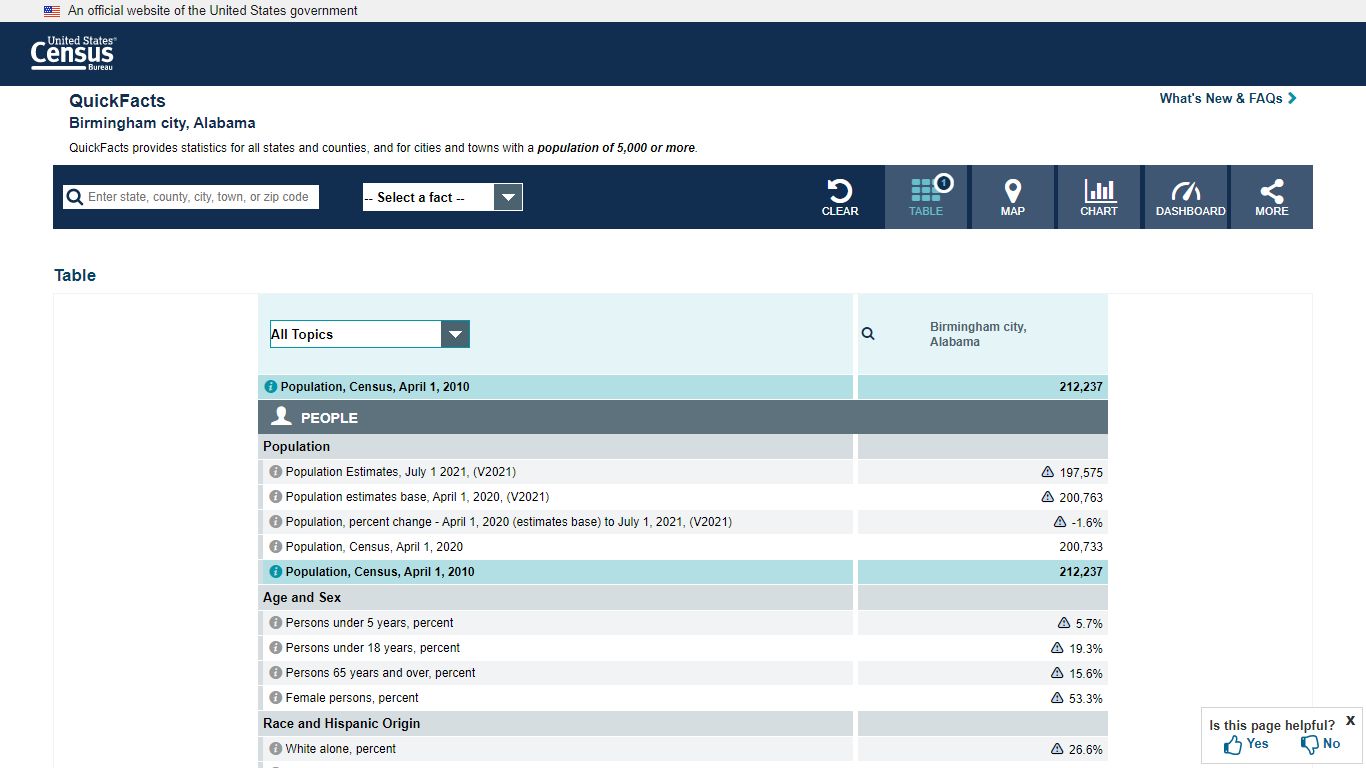Click warning triangle next to 197,575
1366x768 pixels.
coord(1048,472)
